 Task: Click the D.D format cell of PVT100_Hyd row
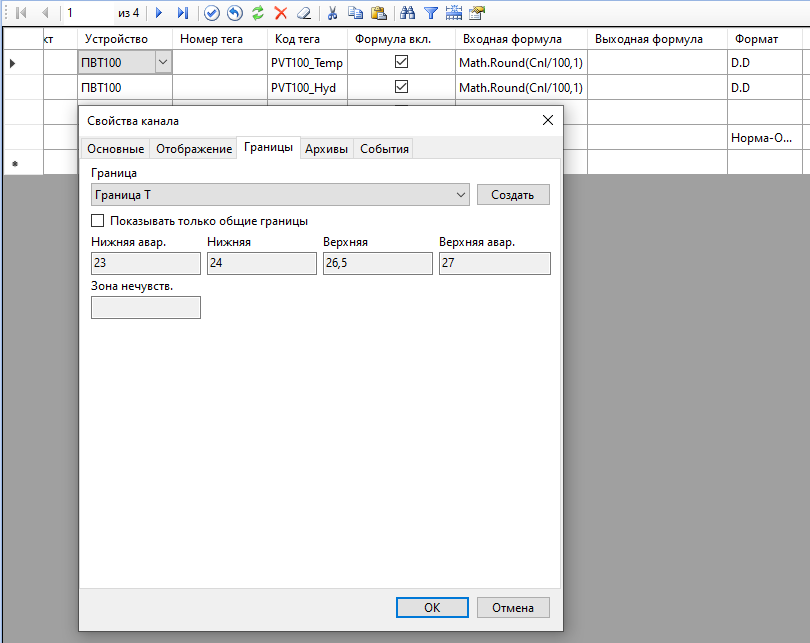(x=765, y=87)
